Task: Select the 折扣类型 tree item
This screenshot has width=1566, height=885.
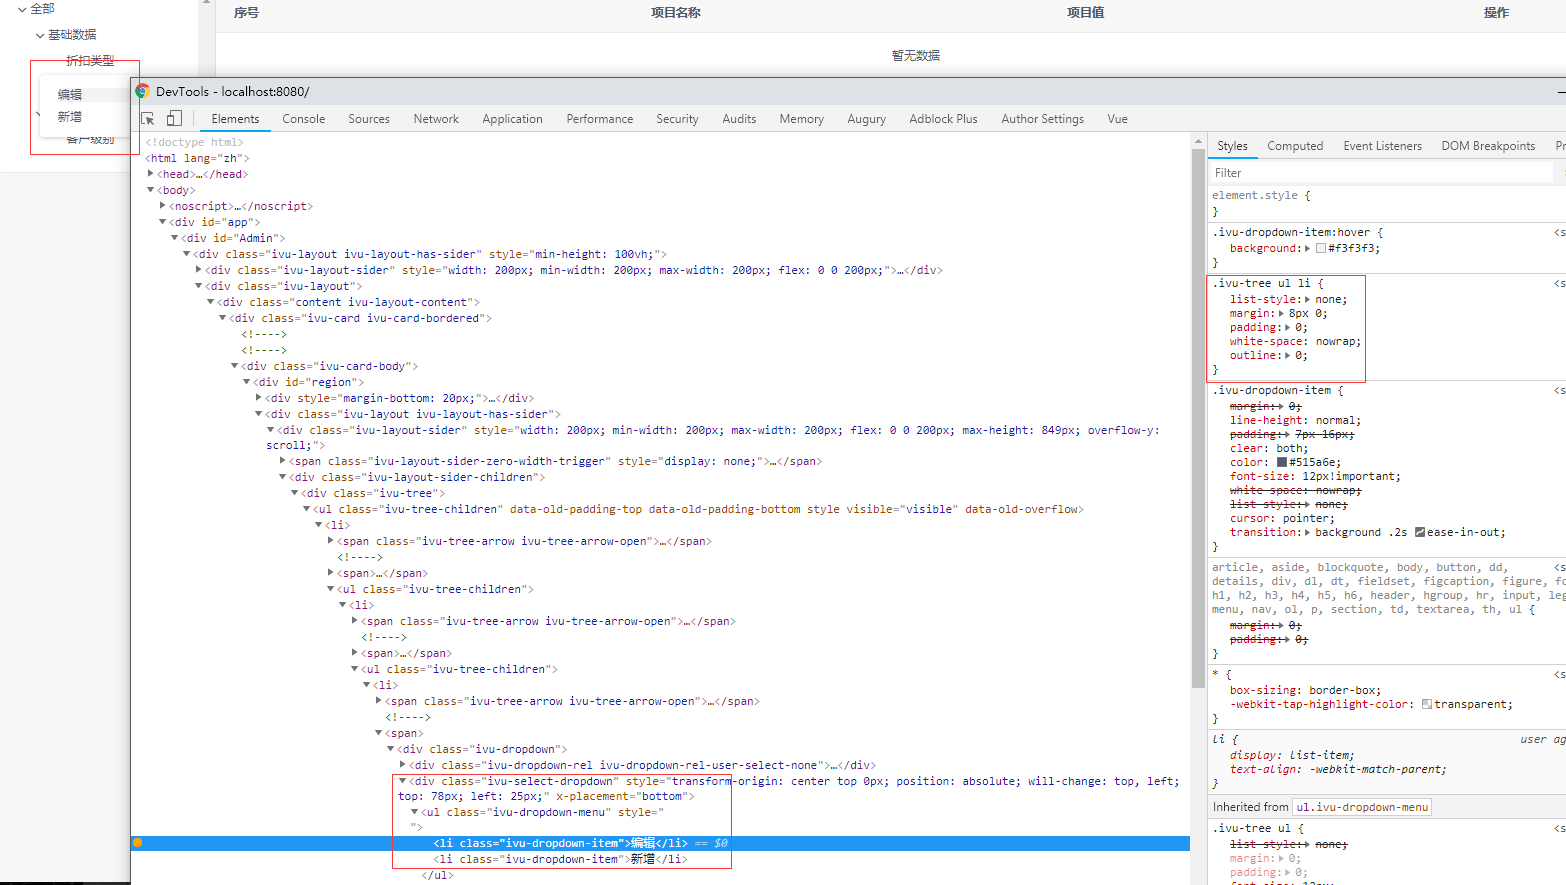Action: (90, 61)
